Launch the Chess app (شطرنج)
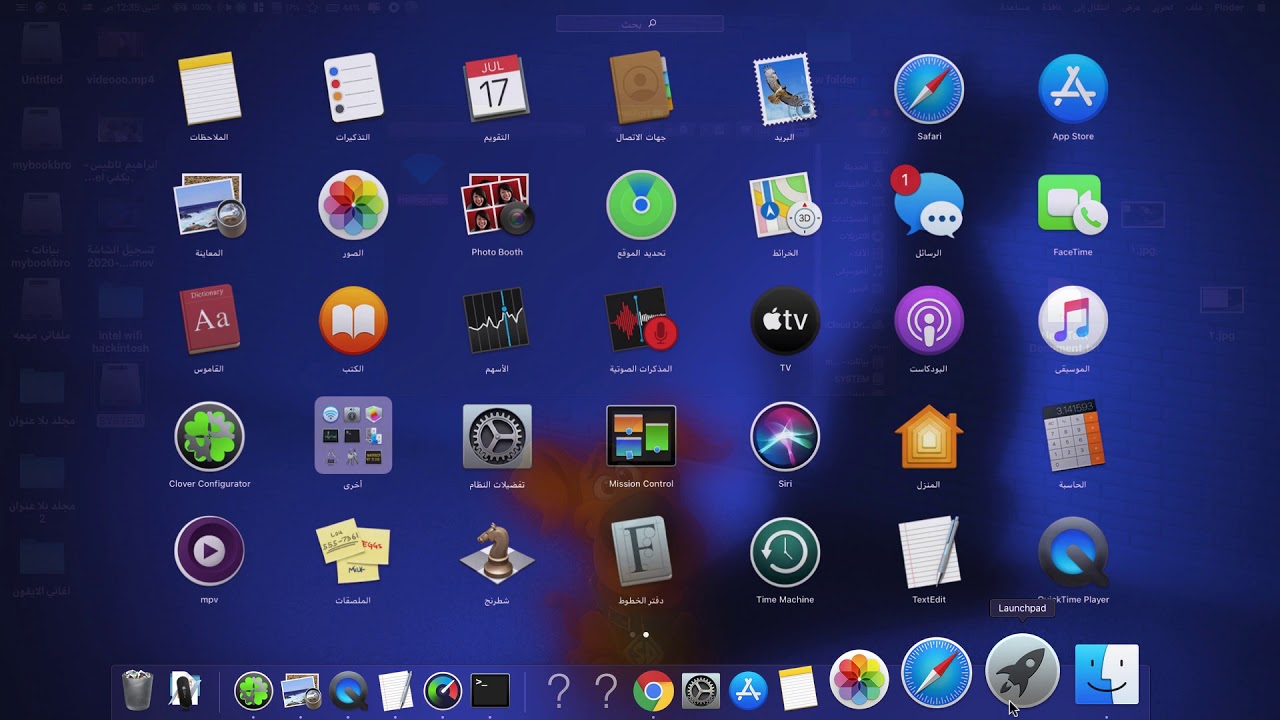The image size is (1280, 720). click(x=497, y=552)
